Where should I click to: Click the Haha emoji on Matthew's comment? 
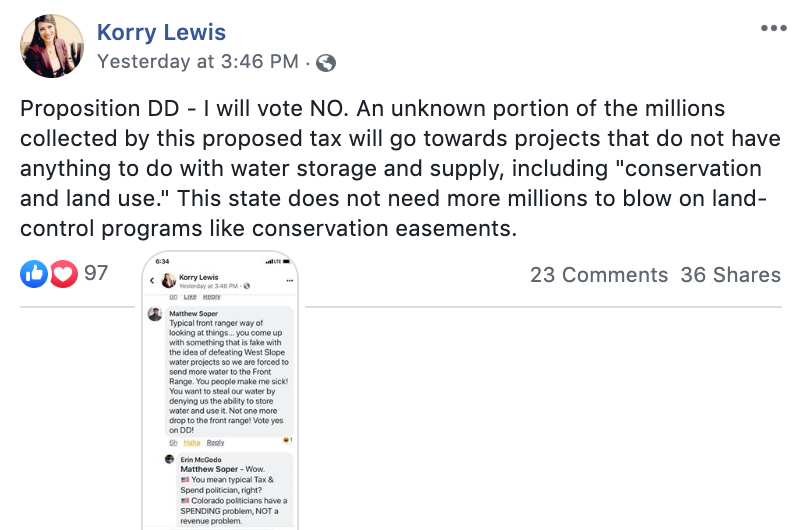(286, 440)
